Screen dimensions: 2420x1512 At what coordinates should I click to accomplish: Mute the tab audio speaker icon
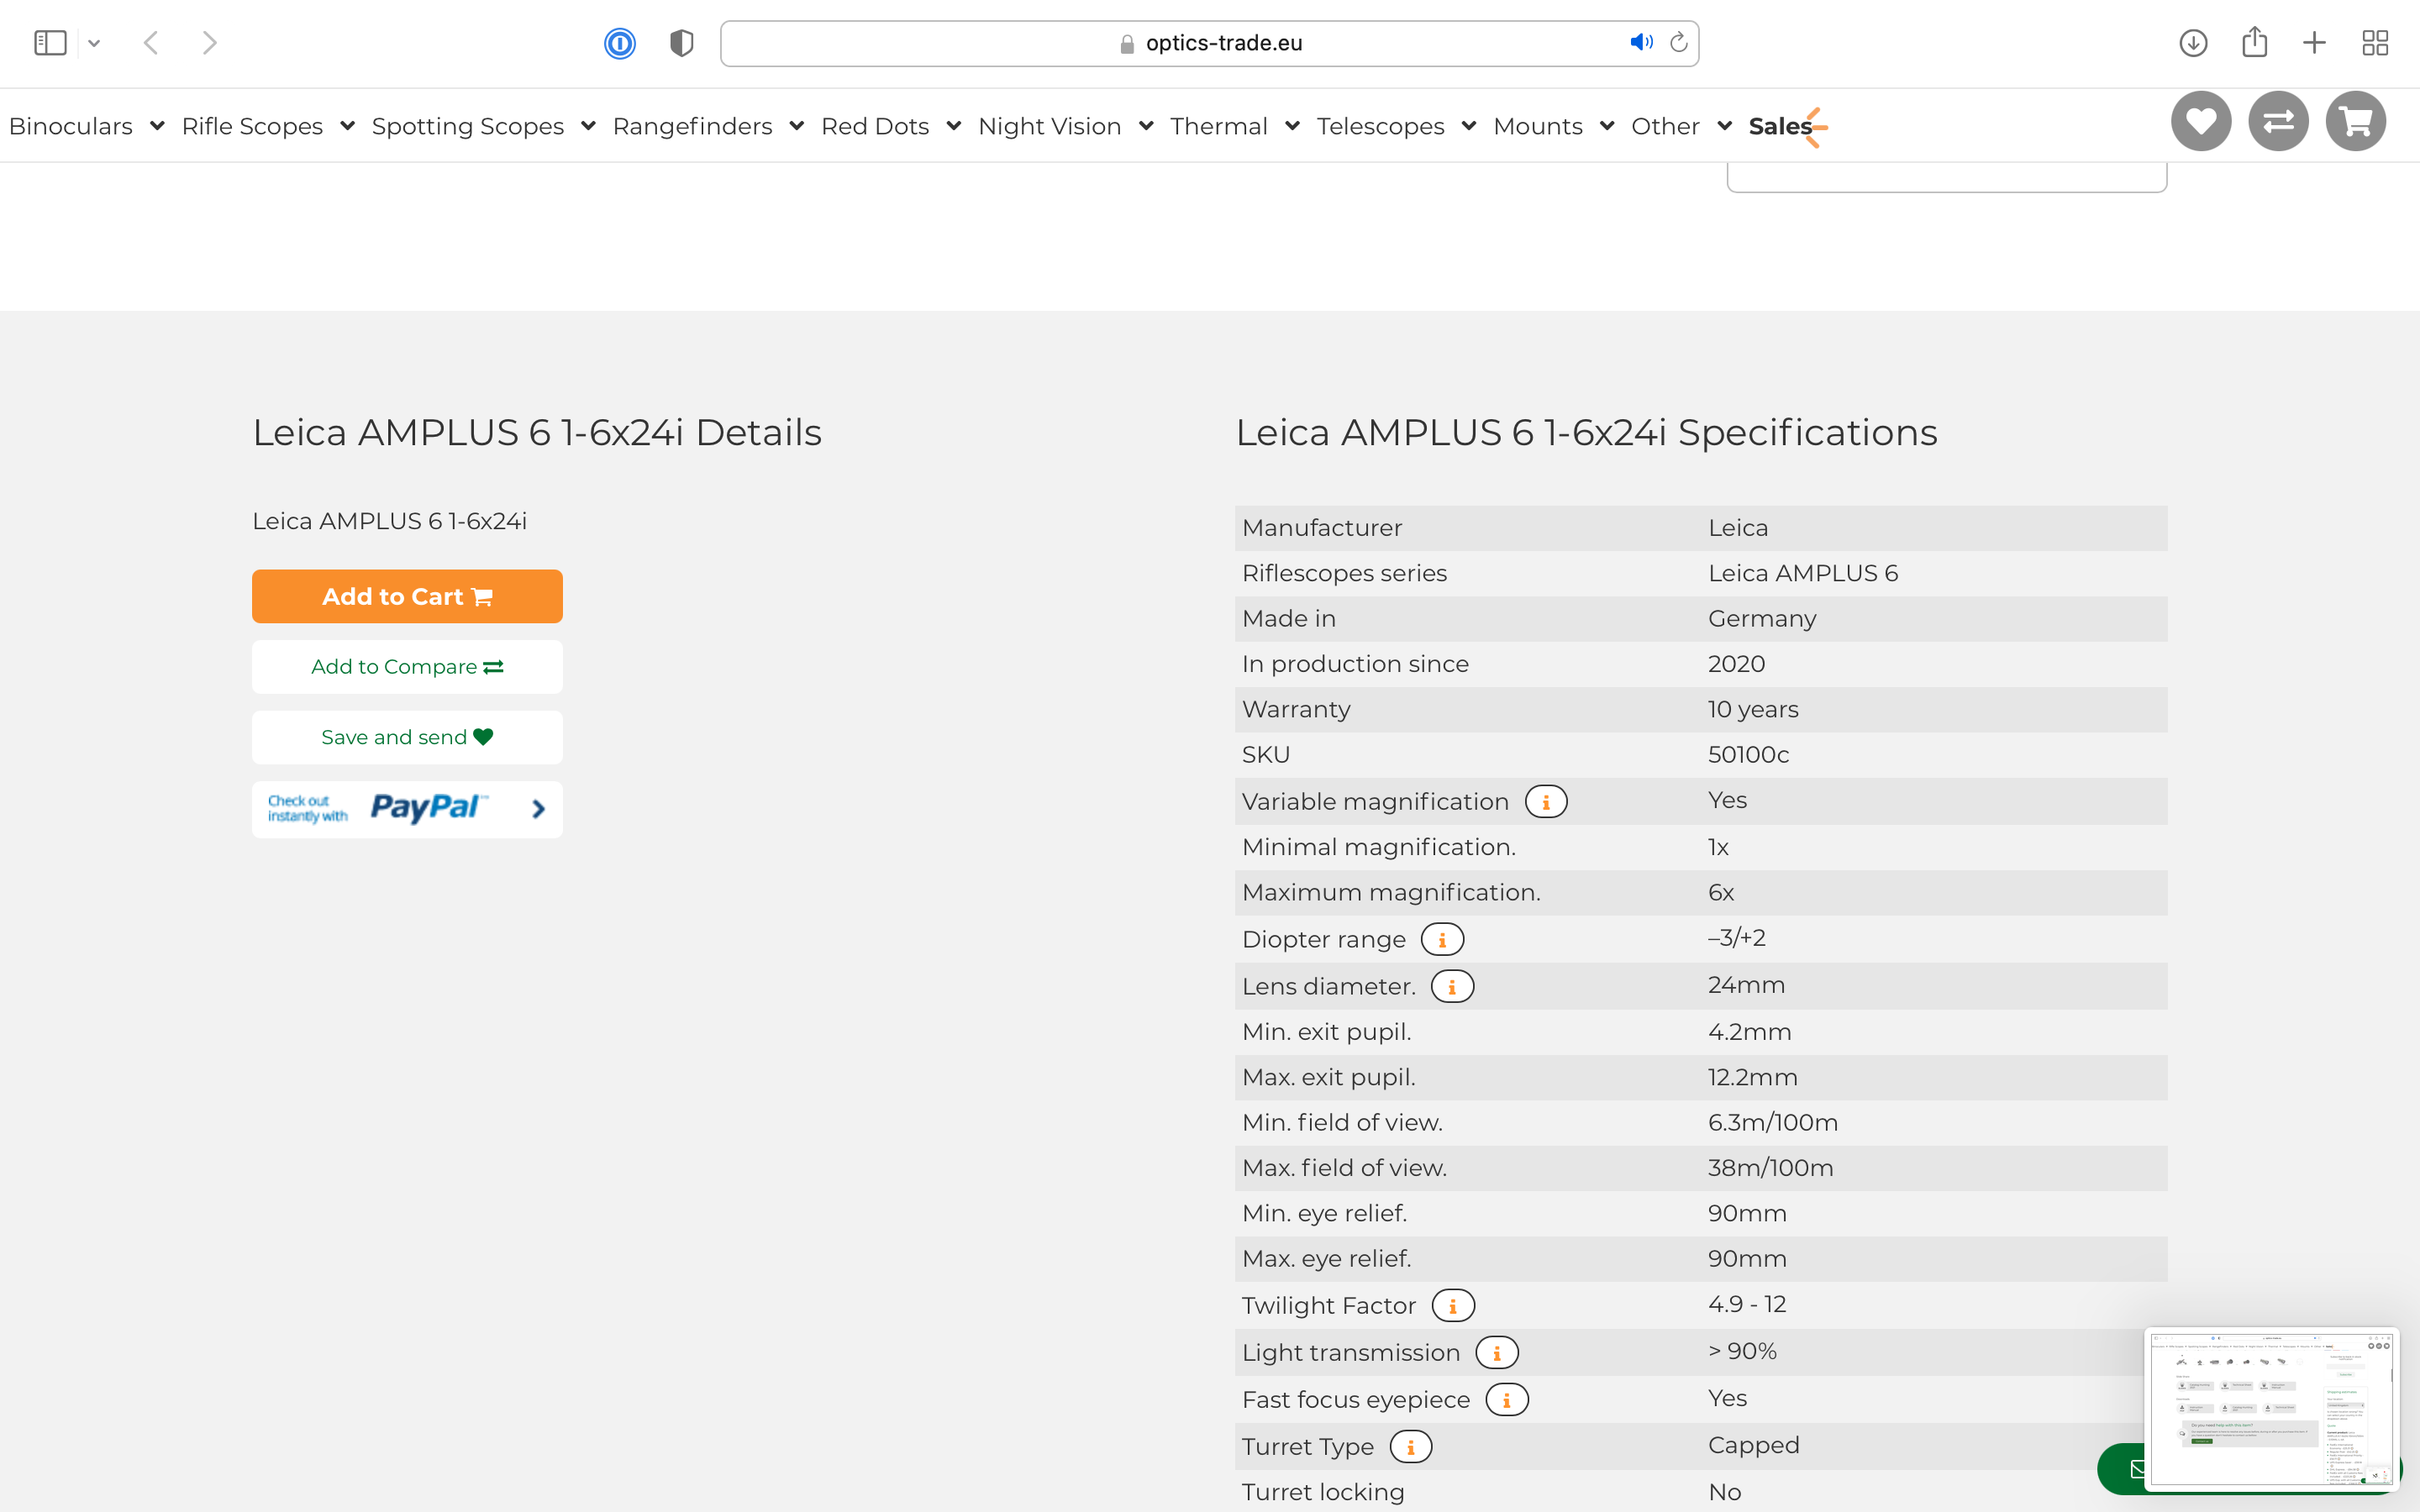click(1641, 42)
